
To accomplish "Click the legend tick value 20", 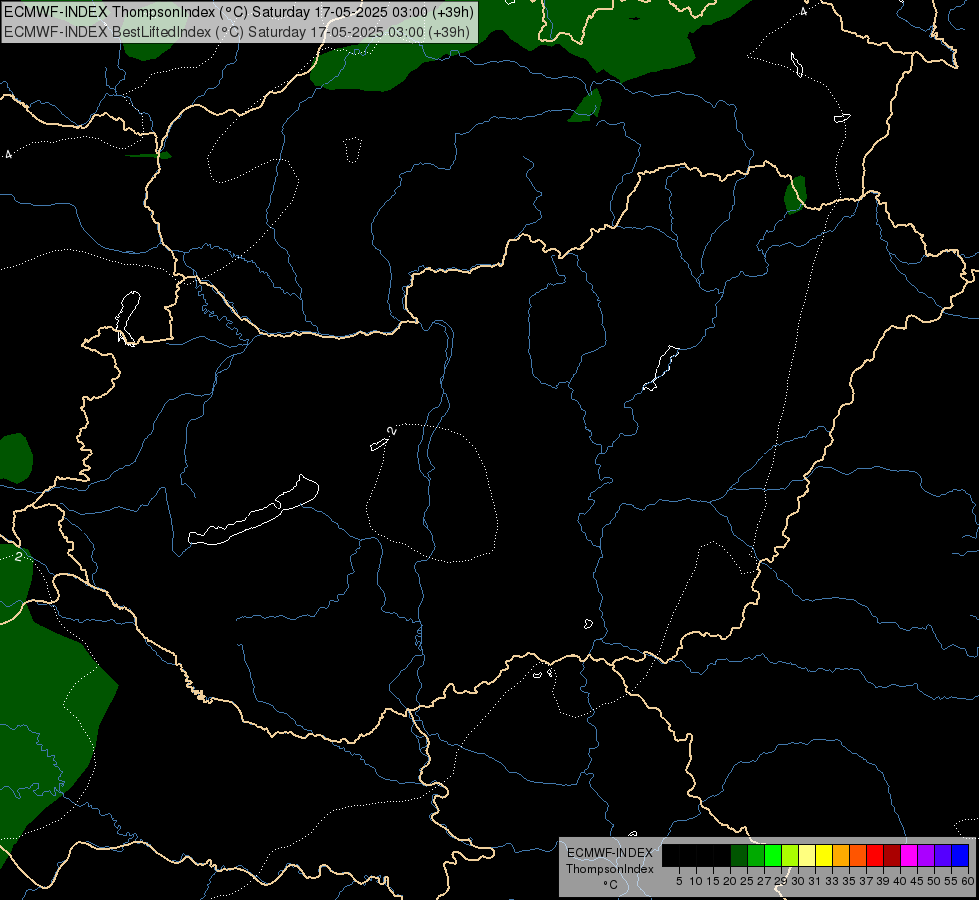I will coord(729,881).
